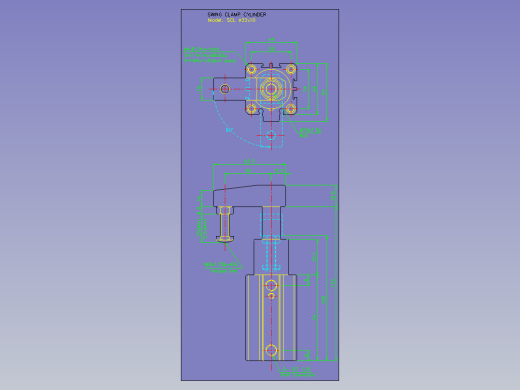Pick the (Port Connection) note
The image size is (520, 390).
[x=298, y=375]
